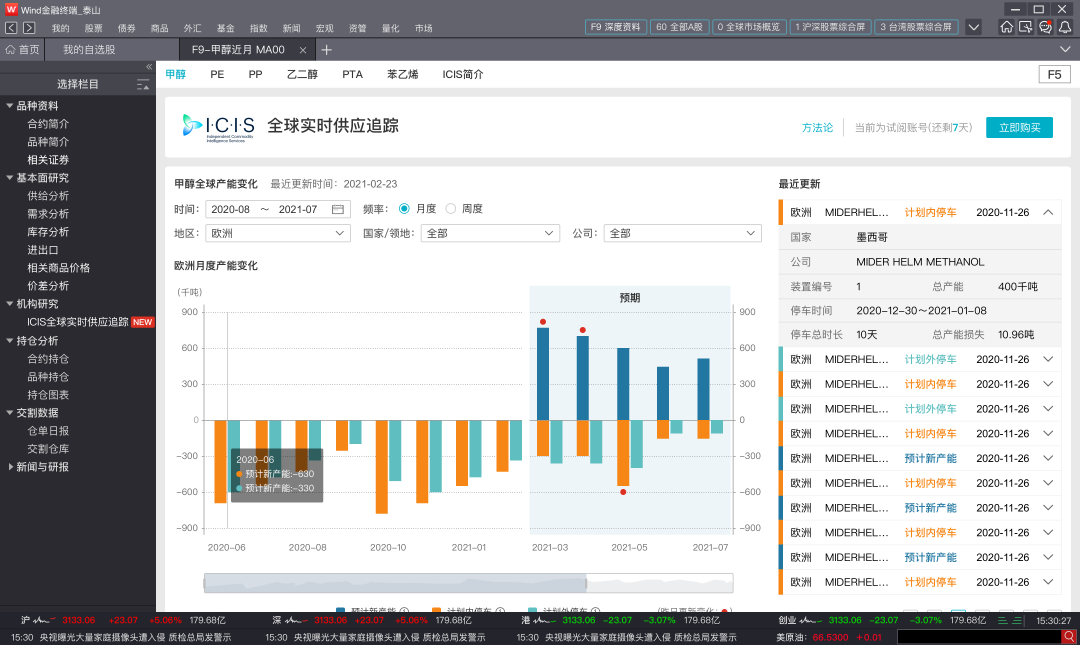This screenshot has height=645, width=1080.
Task: Click the red marker above the 2021-03 bar
Action: 543,322
